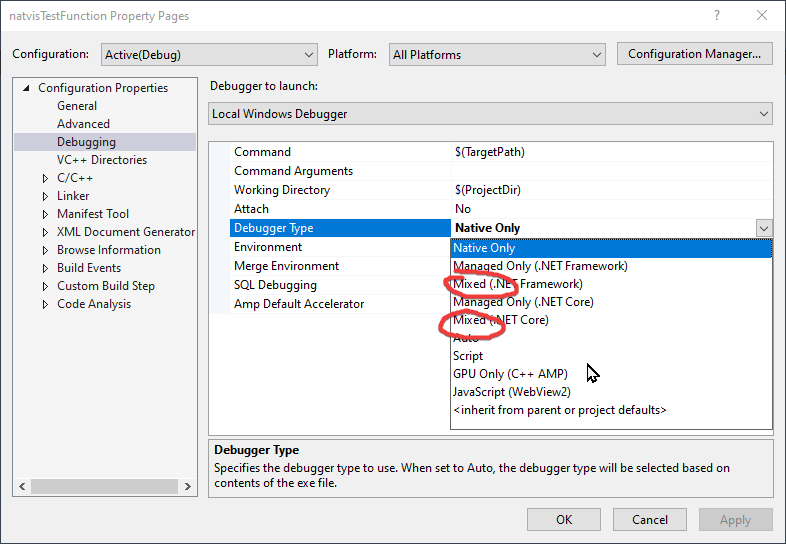
Task: Select the SQL Debugging property row
Action: coord(340,285)
